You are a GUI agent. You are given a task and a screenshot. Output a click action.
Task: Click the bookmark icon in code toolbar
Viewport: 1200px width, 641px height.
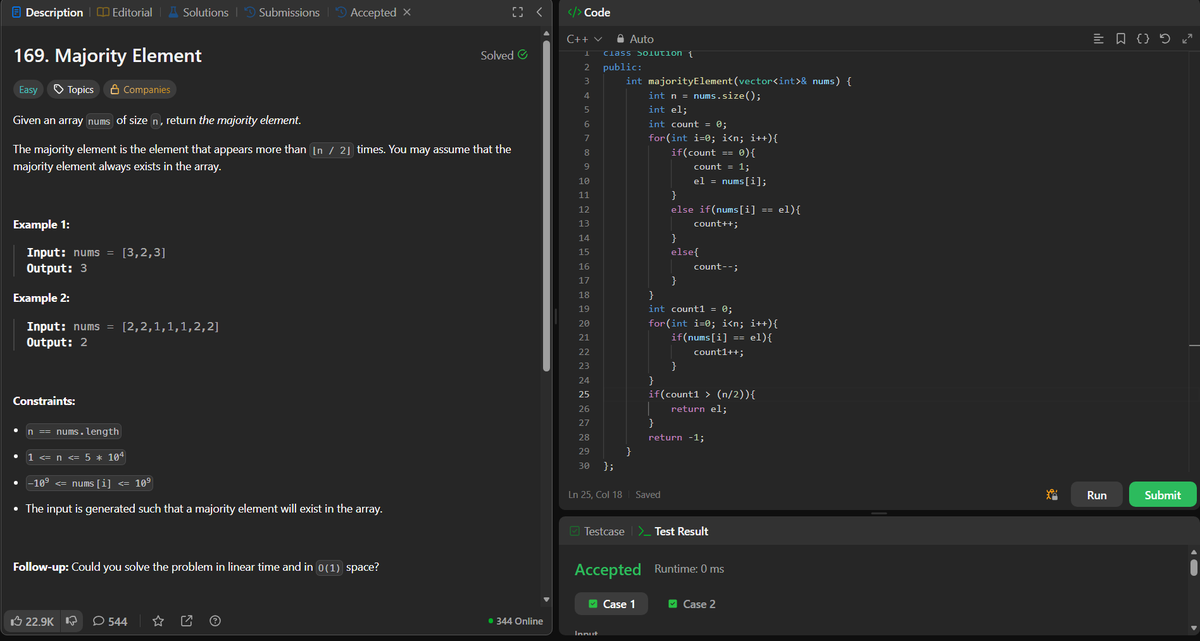click(x=1120, y=39)
